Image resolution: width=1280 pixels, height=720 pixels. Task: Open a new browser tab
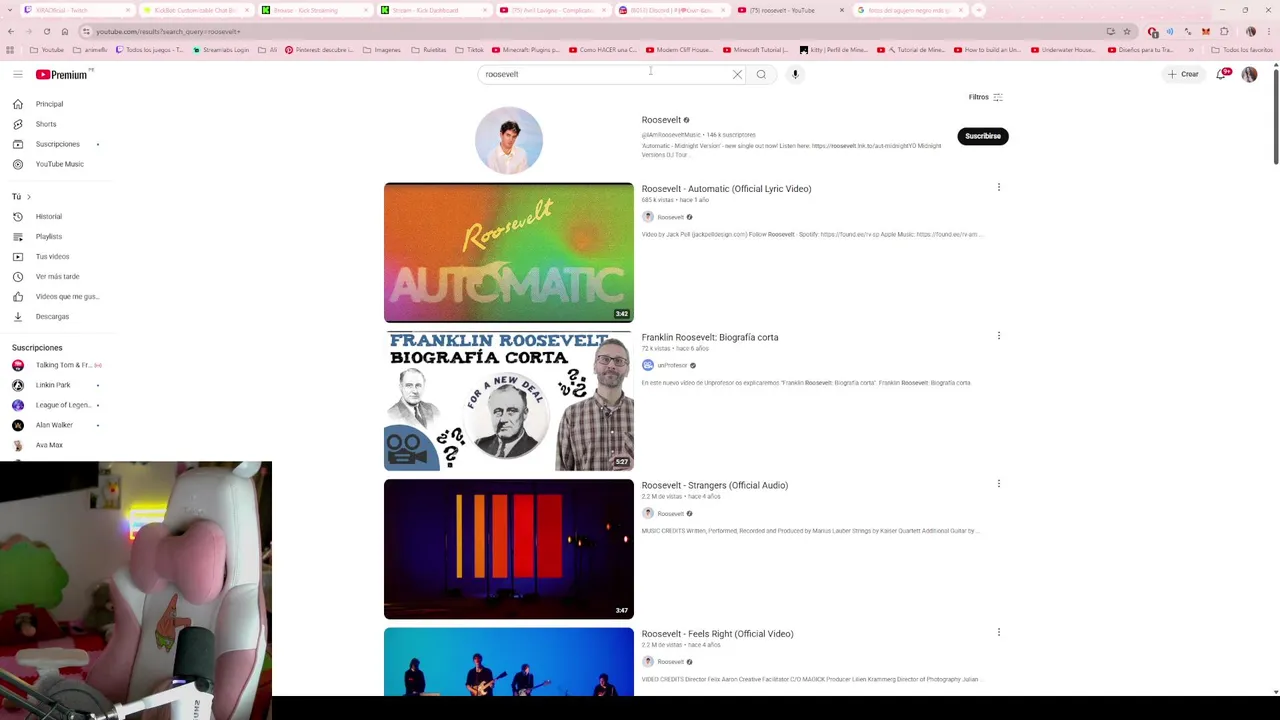(x=979, y=10)
